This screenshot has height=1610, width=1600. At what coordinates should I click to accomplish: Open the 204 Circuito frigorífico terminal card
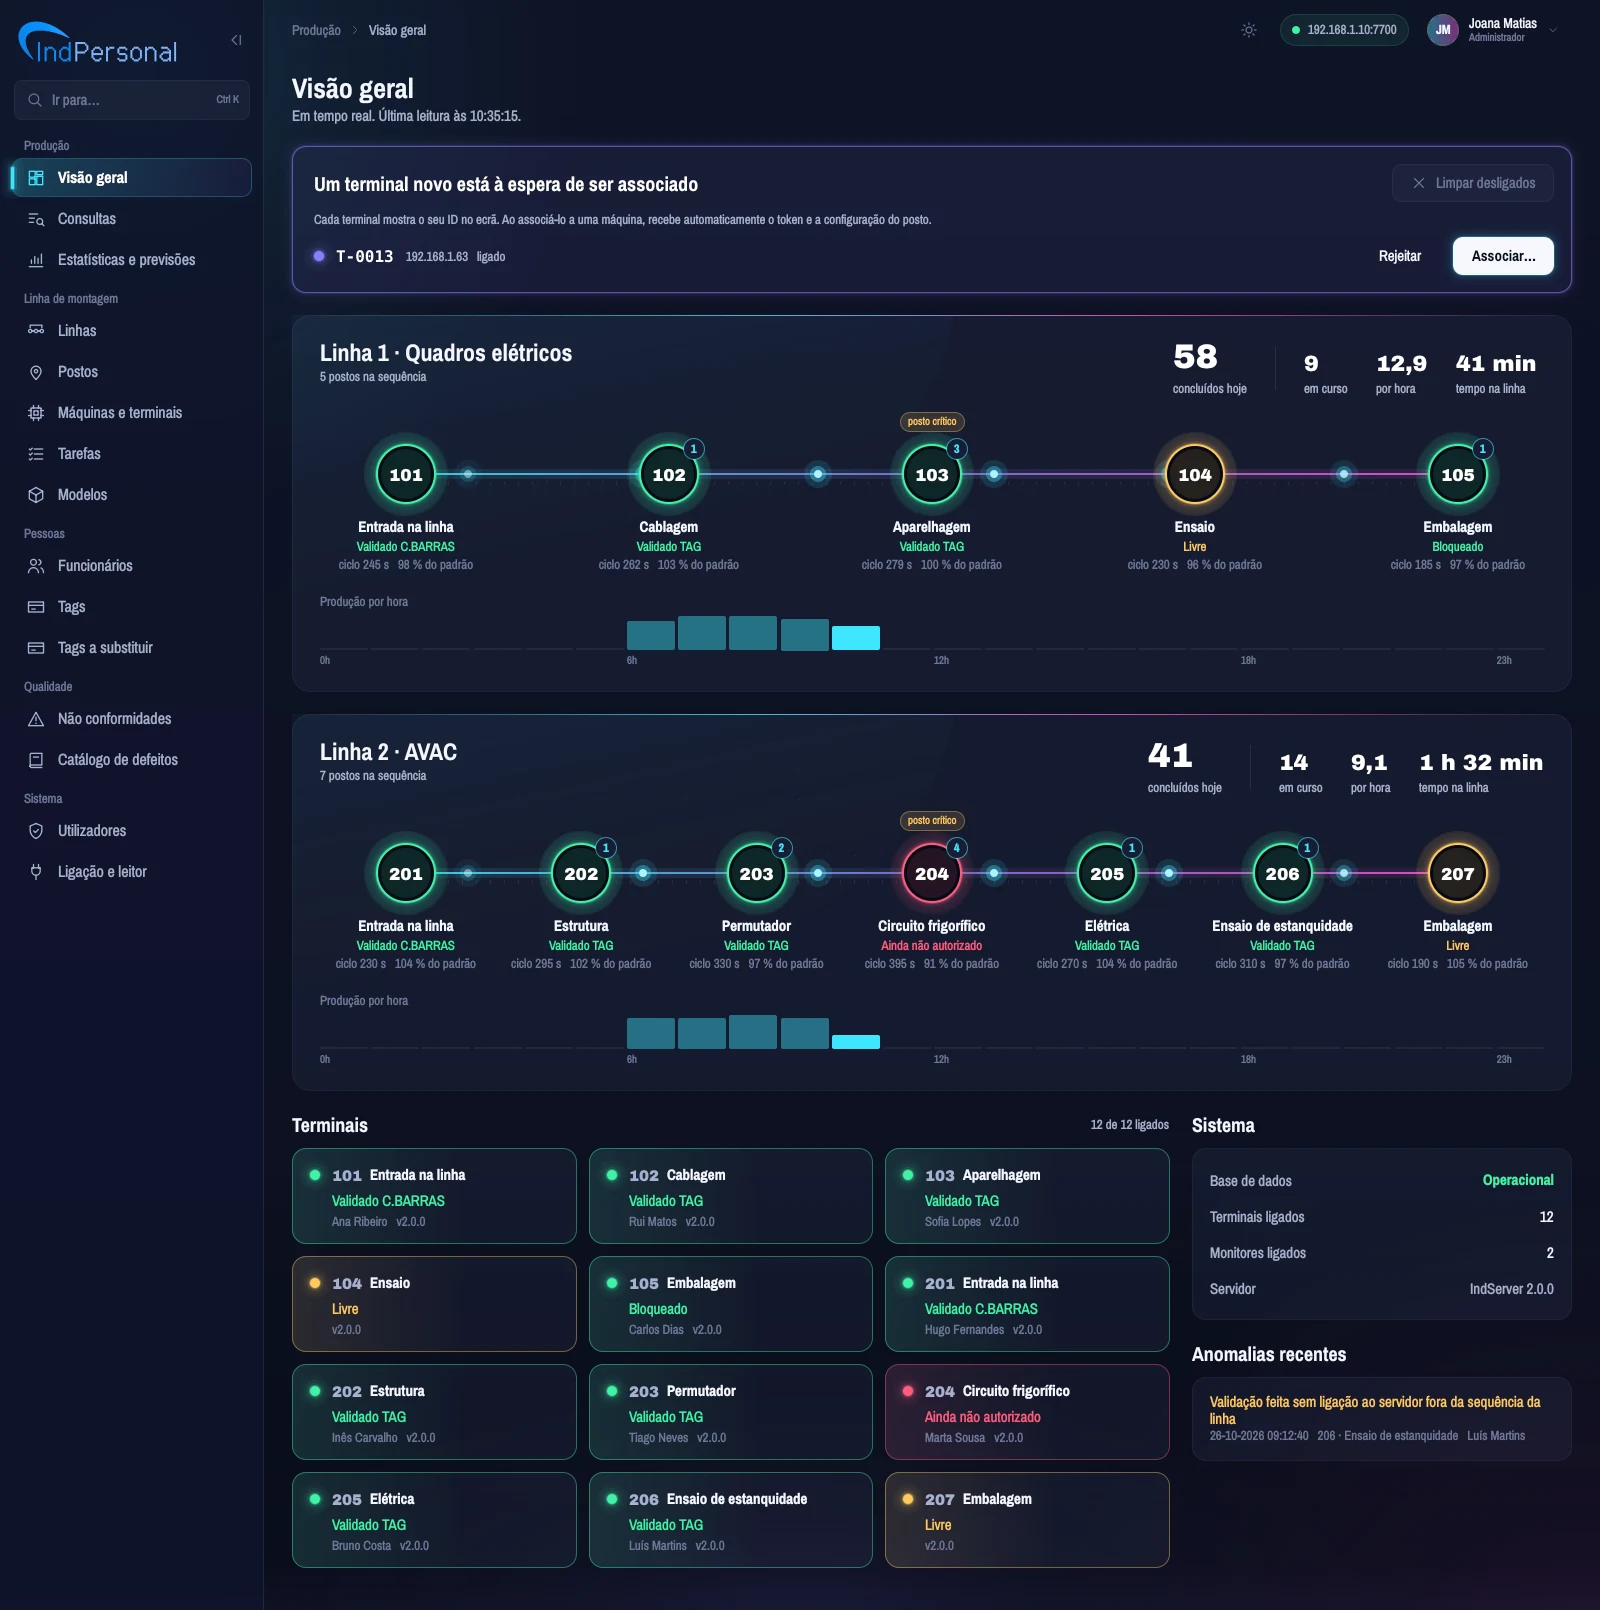1027,1412
